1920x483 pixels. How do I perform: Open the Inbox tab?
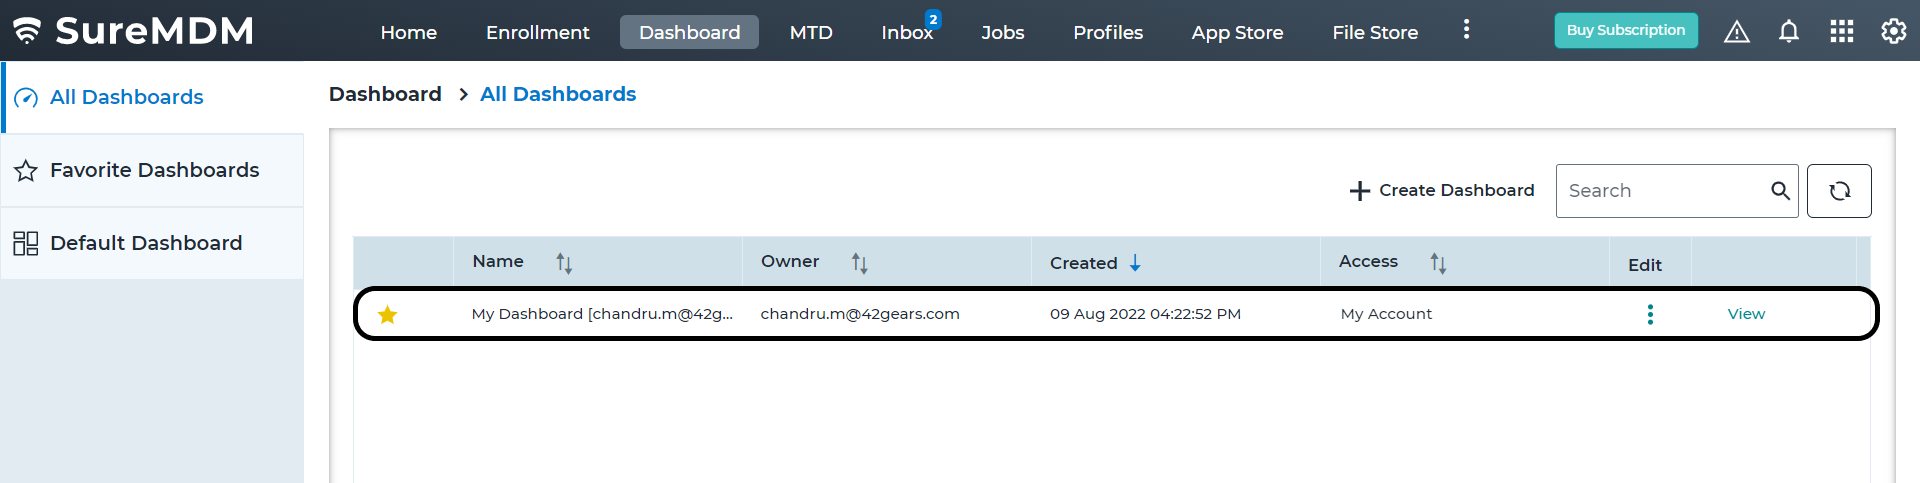(906, 33)
